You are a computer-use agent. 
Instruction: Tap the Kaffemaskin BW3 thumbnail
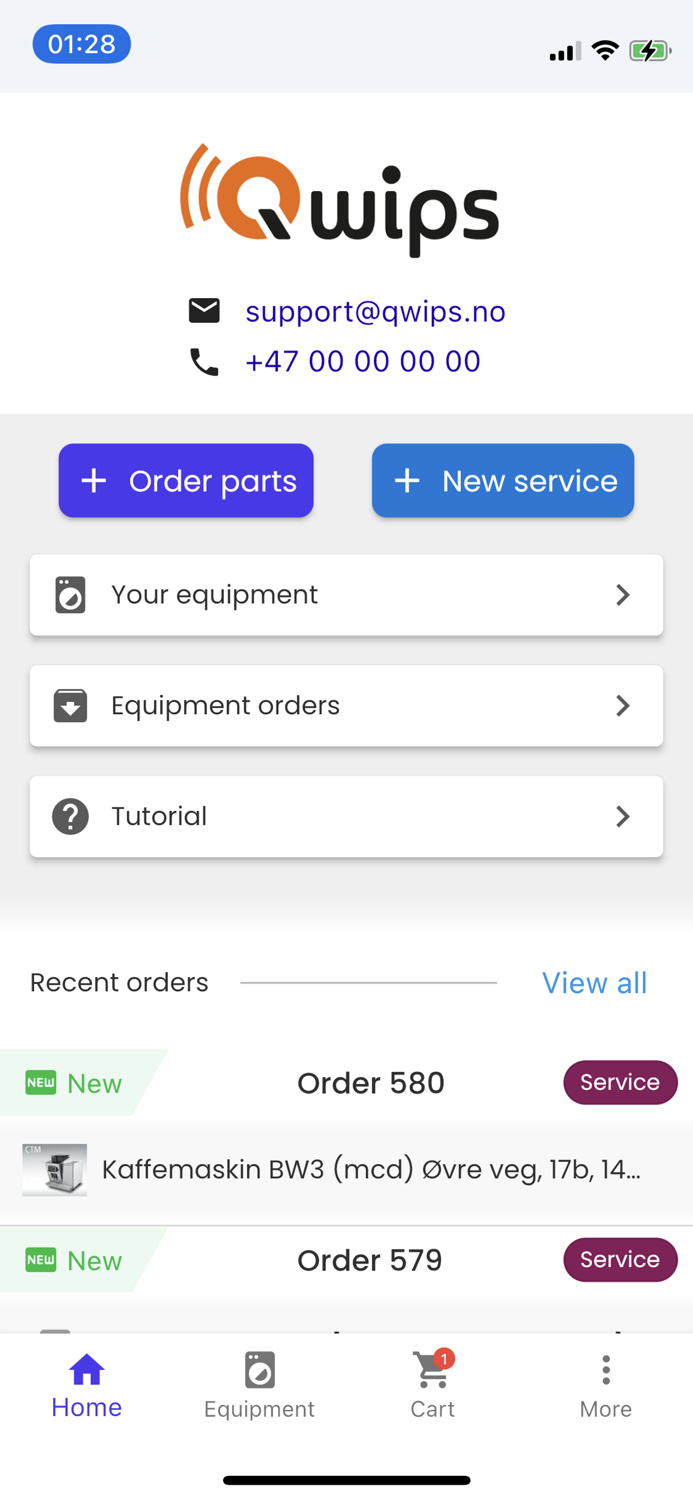pos(54,1169)
